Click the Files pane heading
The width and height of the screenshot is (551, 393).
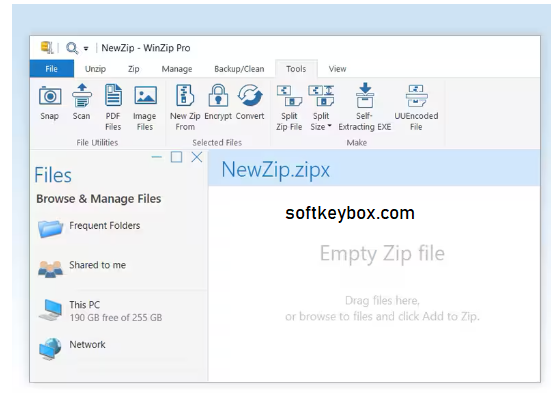pos(53,175)
